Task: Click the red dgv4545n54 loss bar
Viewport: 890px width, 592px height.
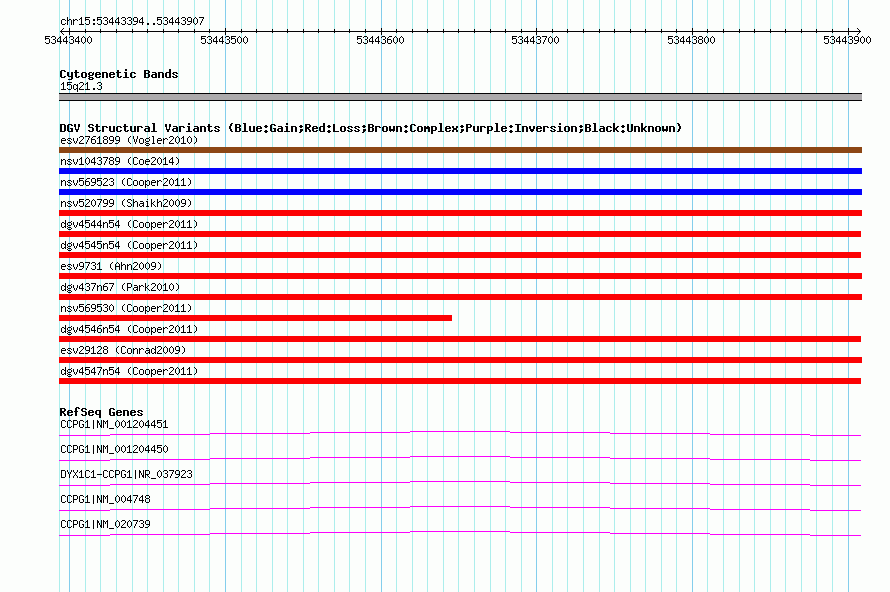Action: pyautogui.click(x=460, y=255)
